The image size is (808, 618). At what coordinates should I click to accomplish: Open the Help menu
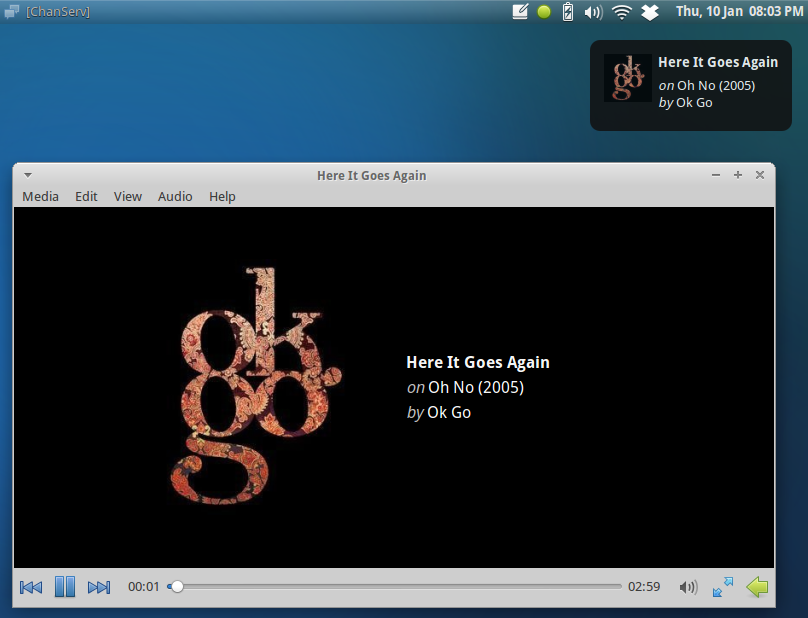(x=222, y=196)
